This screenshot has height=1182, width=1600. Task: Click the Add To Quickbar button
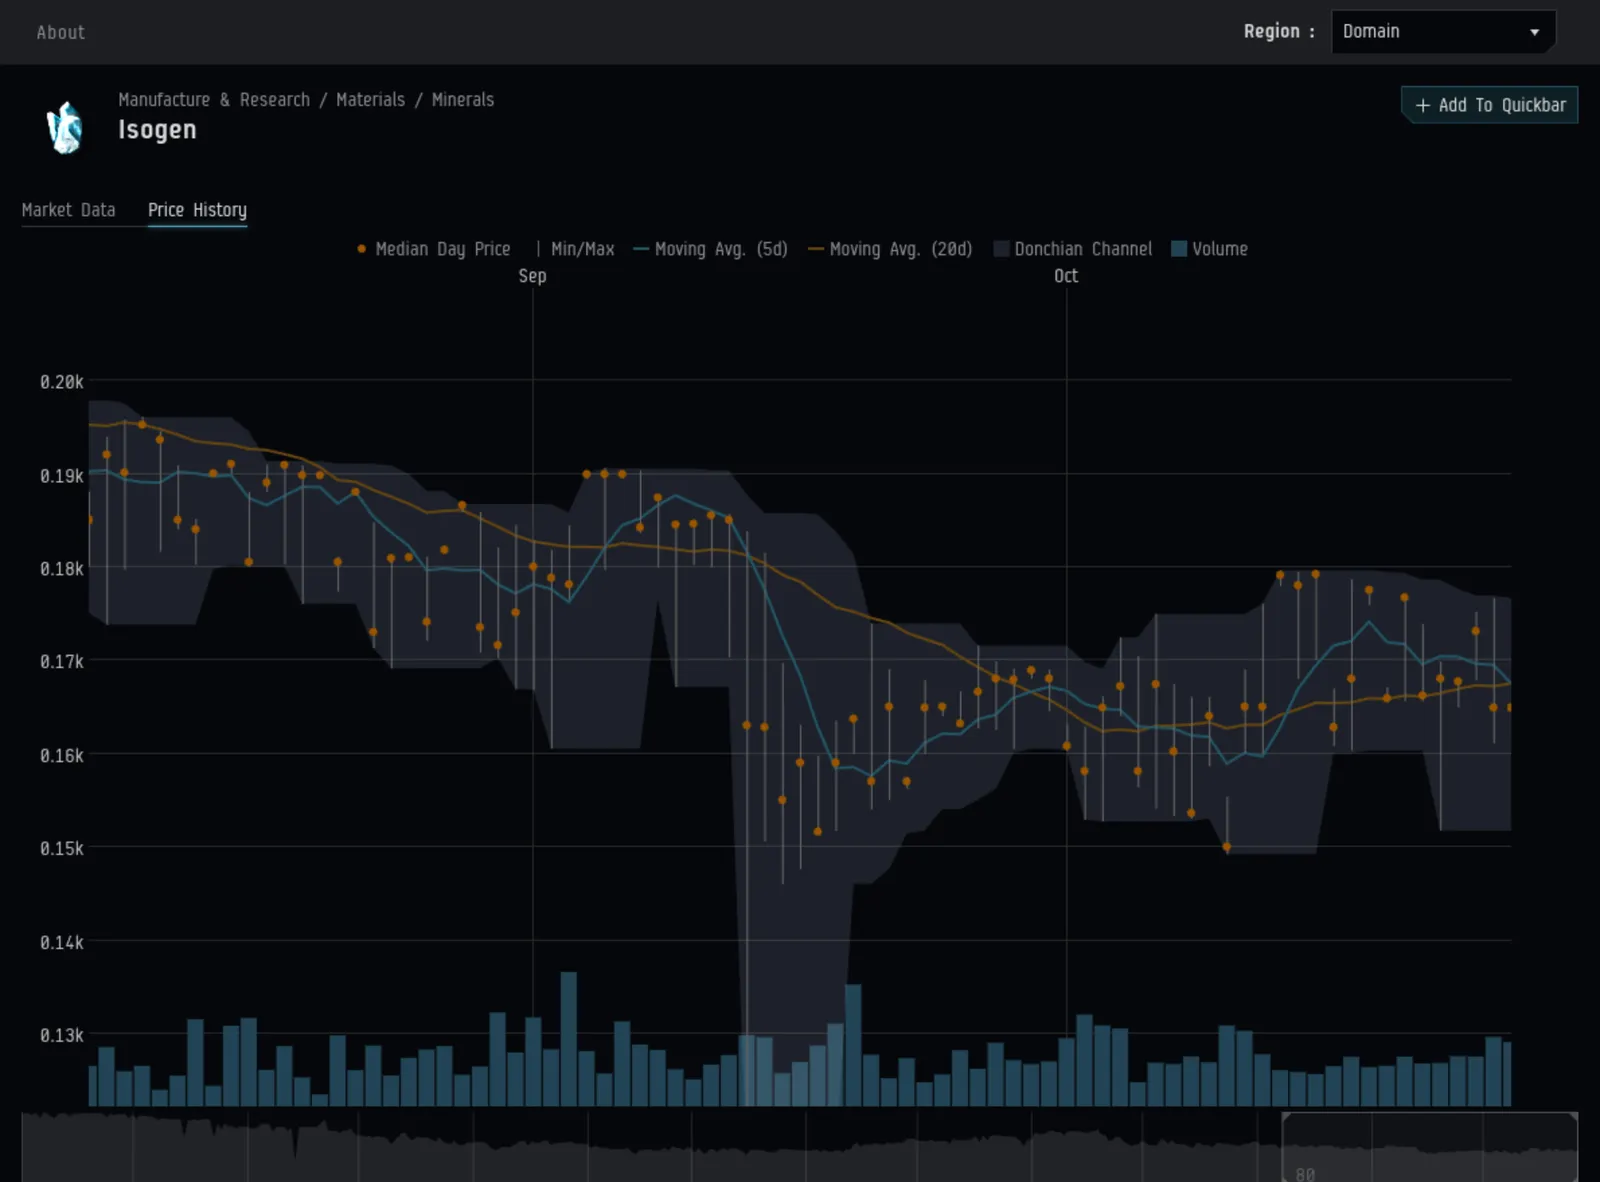1489,105
